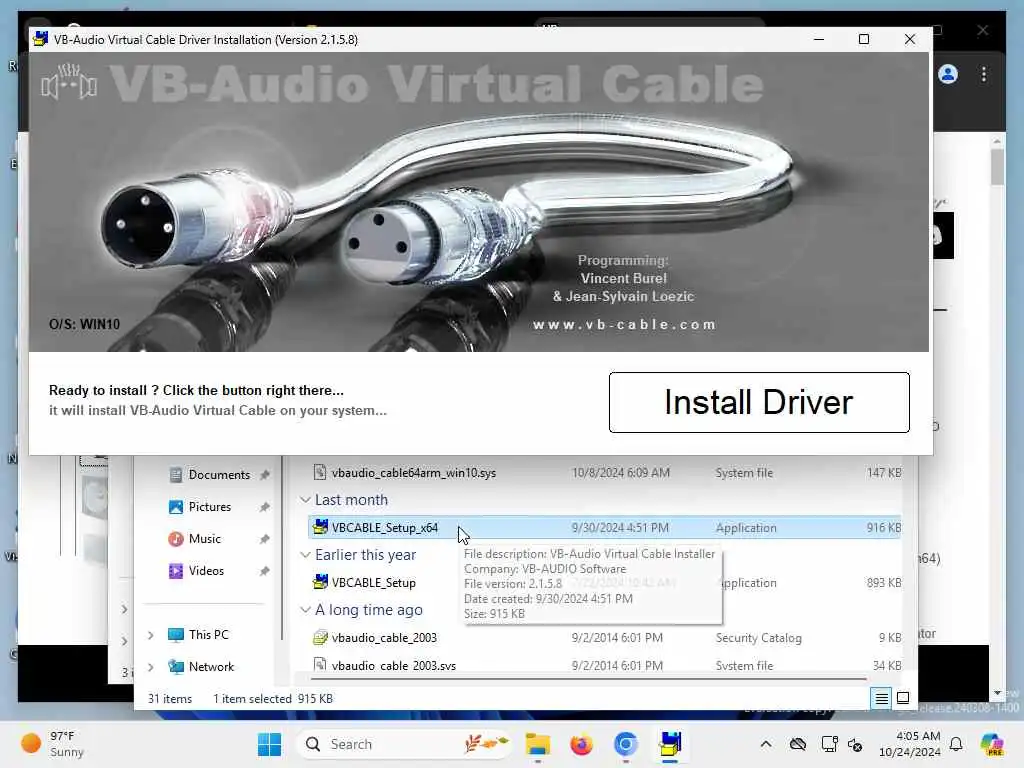The height and width of the screenshot is (768, 1024).
Task: Maximize the VB-Audio installer window
Action: pos(864,39)
